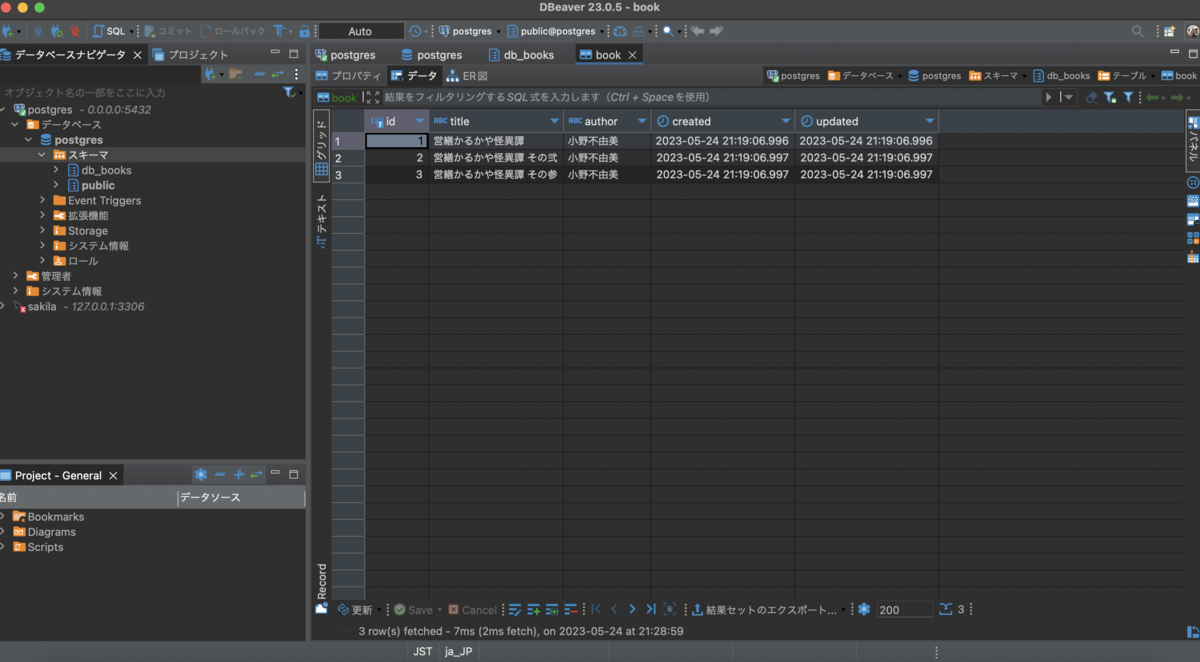Click the コミット button
Screen dimensions: 1200x662
(168, 31)
